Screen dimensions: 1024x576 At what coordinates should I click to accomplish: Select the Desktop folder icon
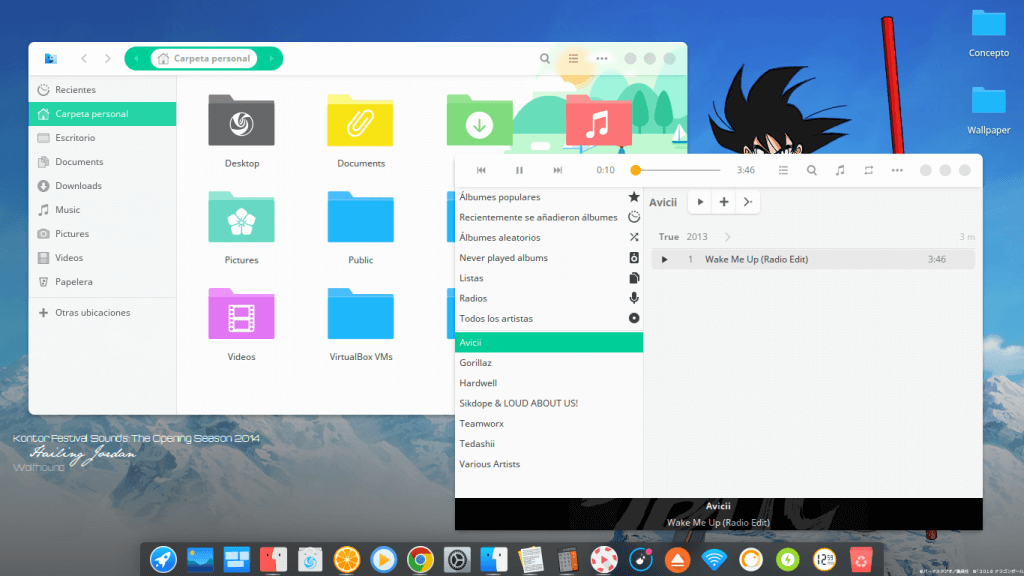click(x=242, y=121)
